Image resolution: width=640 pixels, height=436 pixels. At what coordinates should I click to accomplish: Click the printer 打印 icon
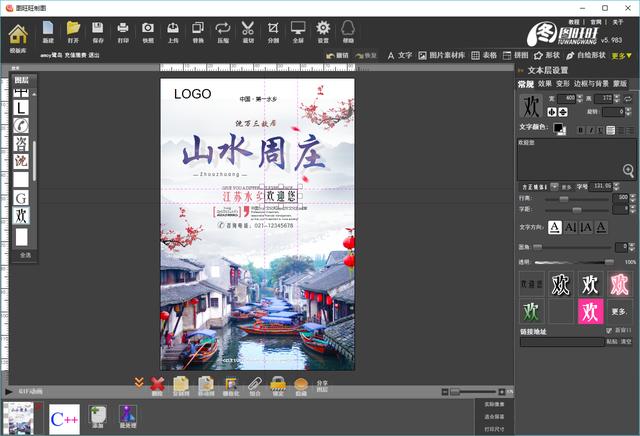coord(123,32)
